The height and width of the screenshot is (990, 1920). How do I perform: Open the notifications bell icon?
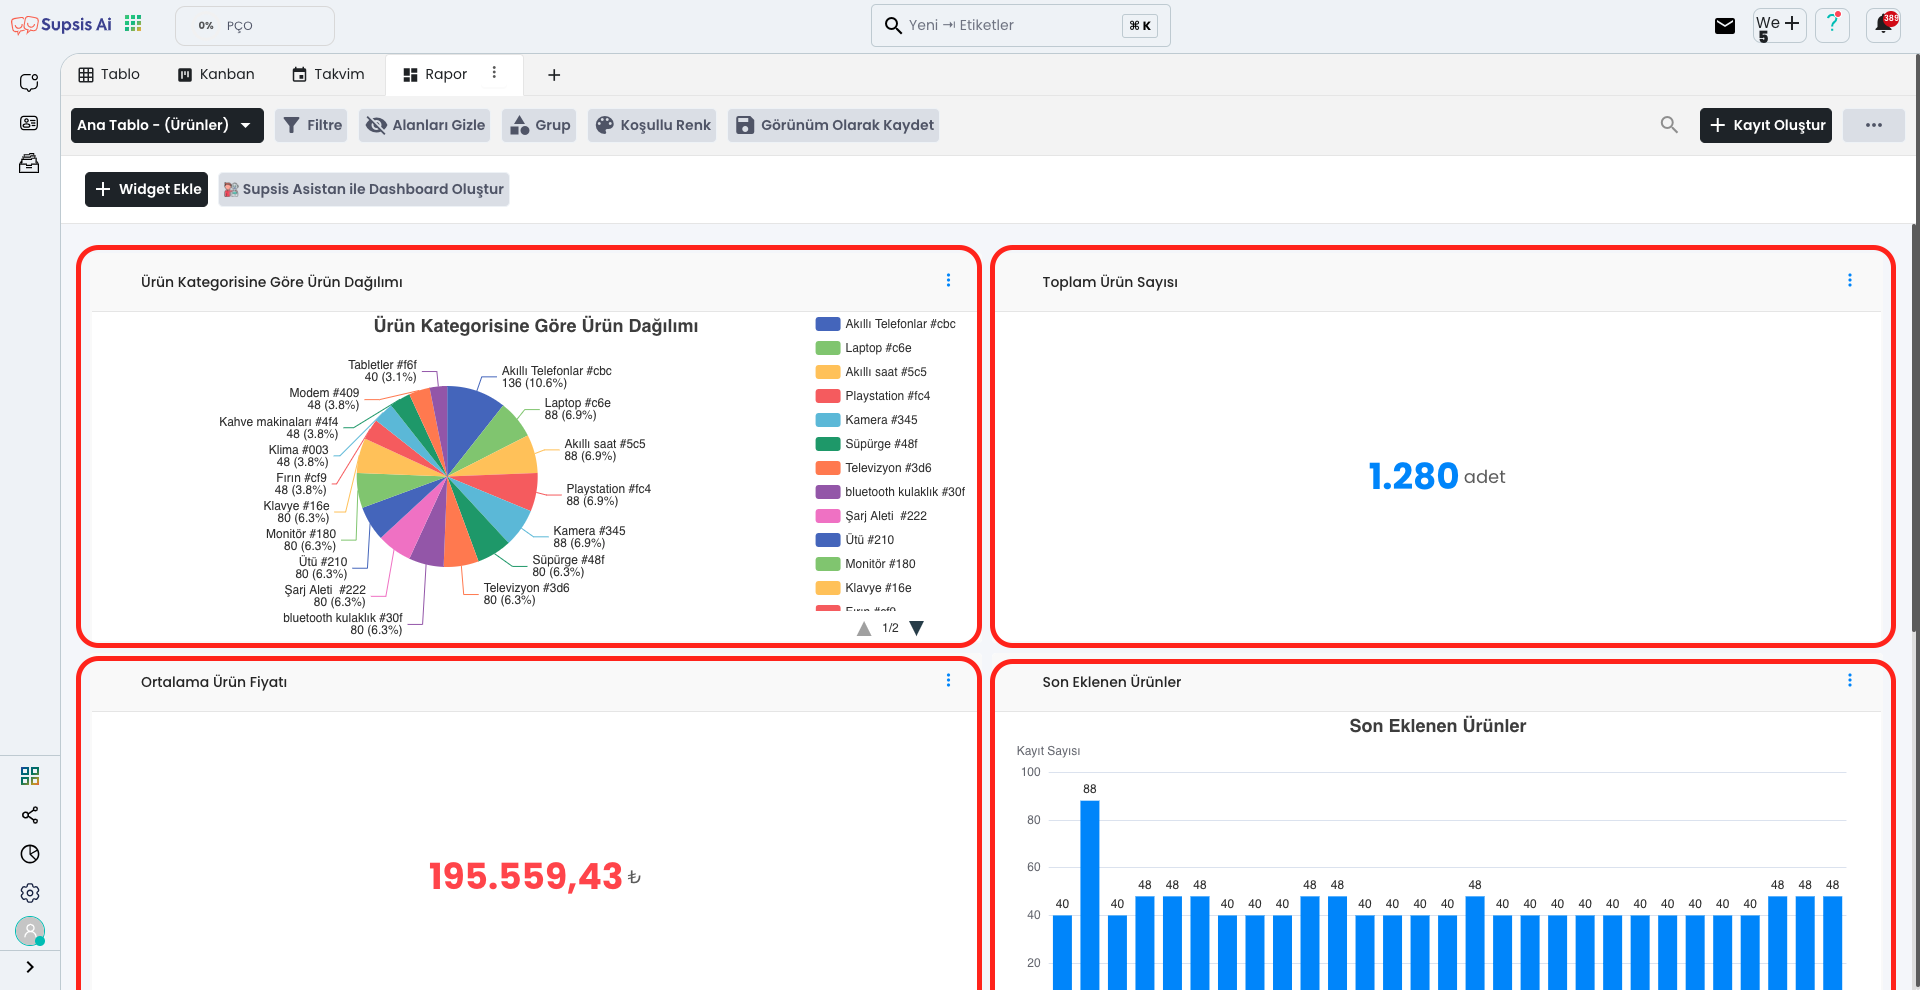1883,24
